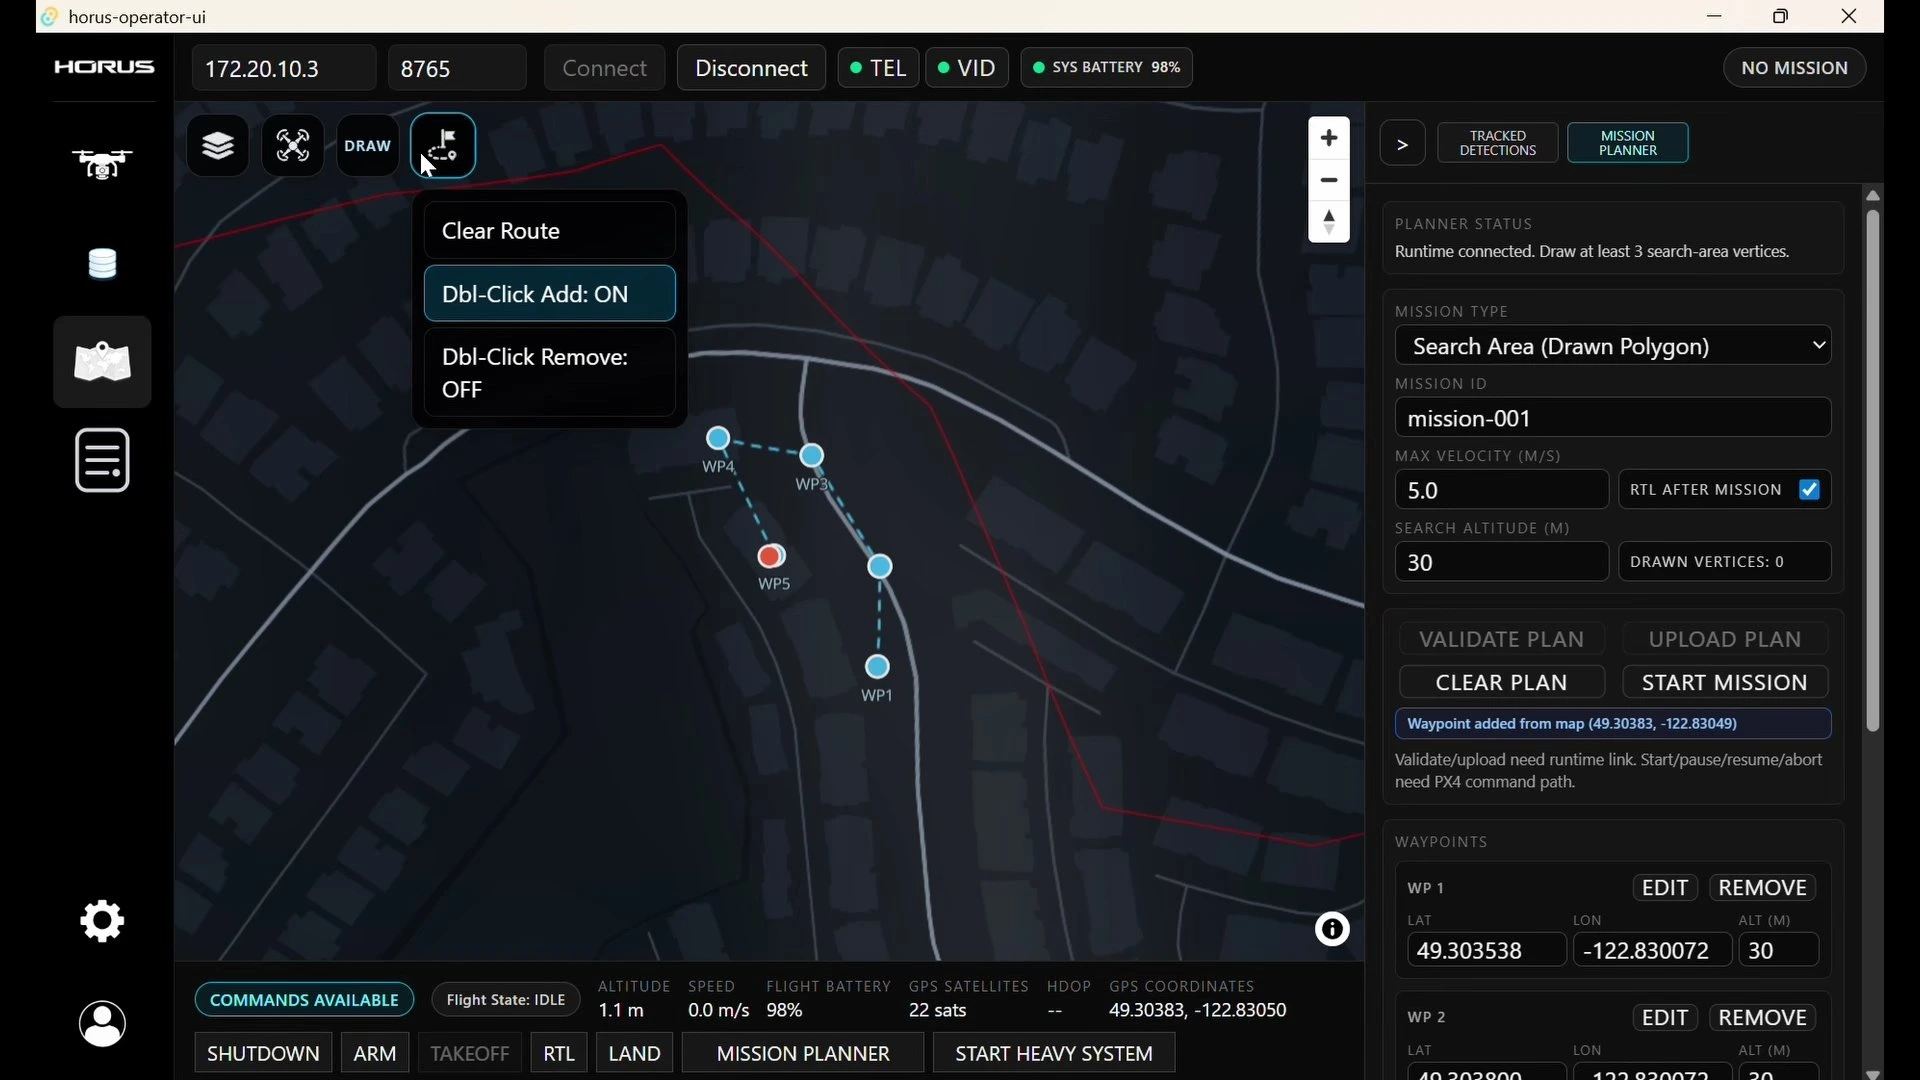
Task: Open Mission Type dropdown
Action: click(1613, 346)
